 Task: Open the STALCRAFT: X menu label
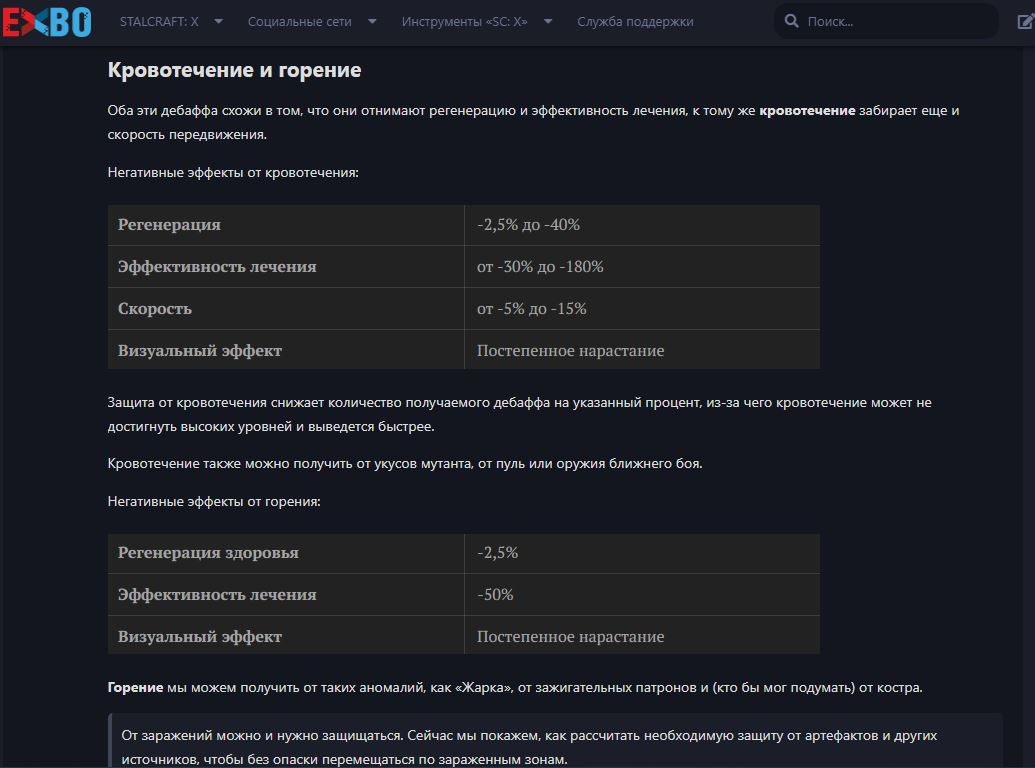click(159, 21)
